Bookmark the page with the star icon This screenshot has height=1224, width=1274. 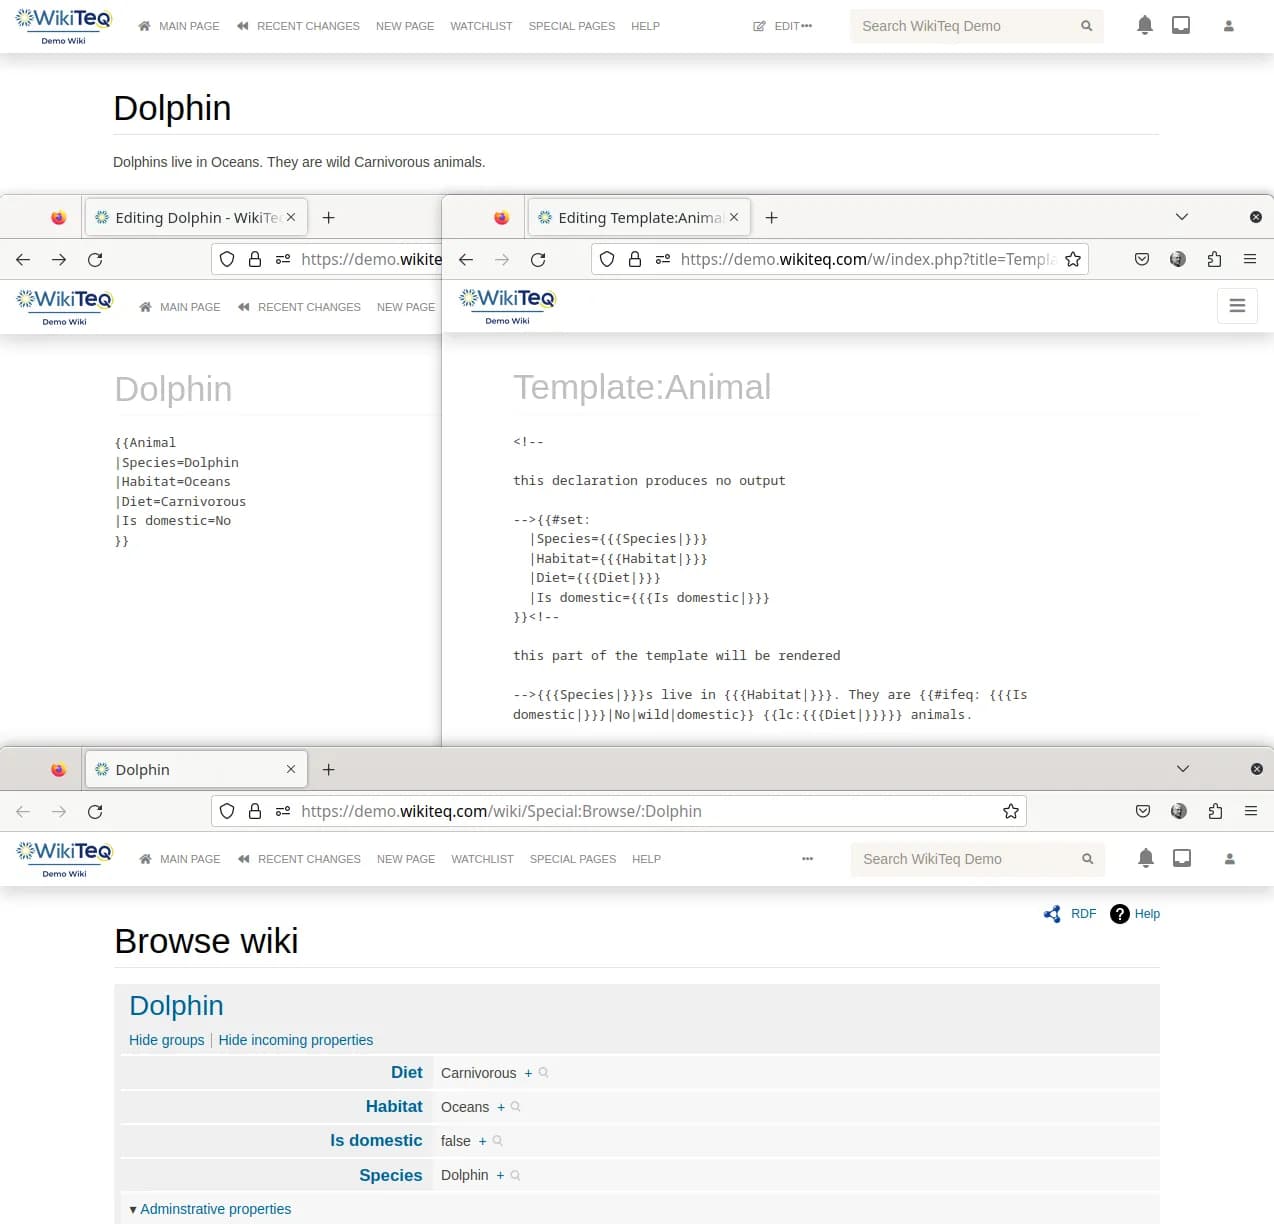coord(1011,811)
